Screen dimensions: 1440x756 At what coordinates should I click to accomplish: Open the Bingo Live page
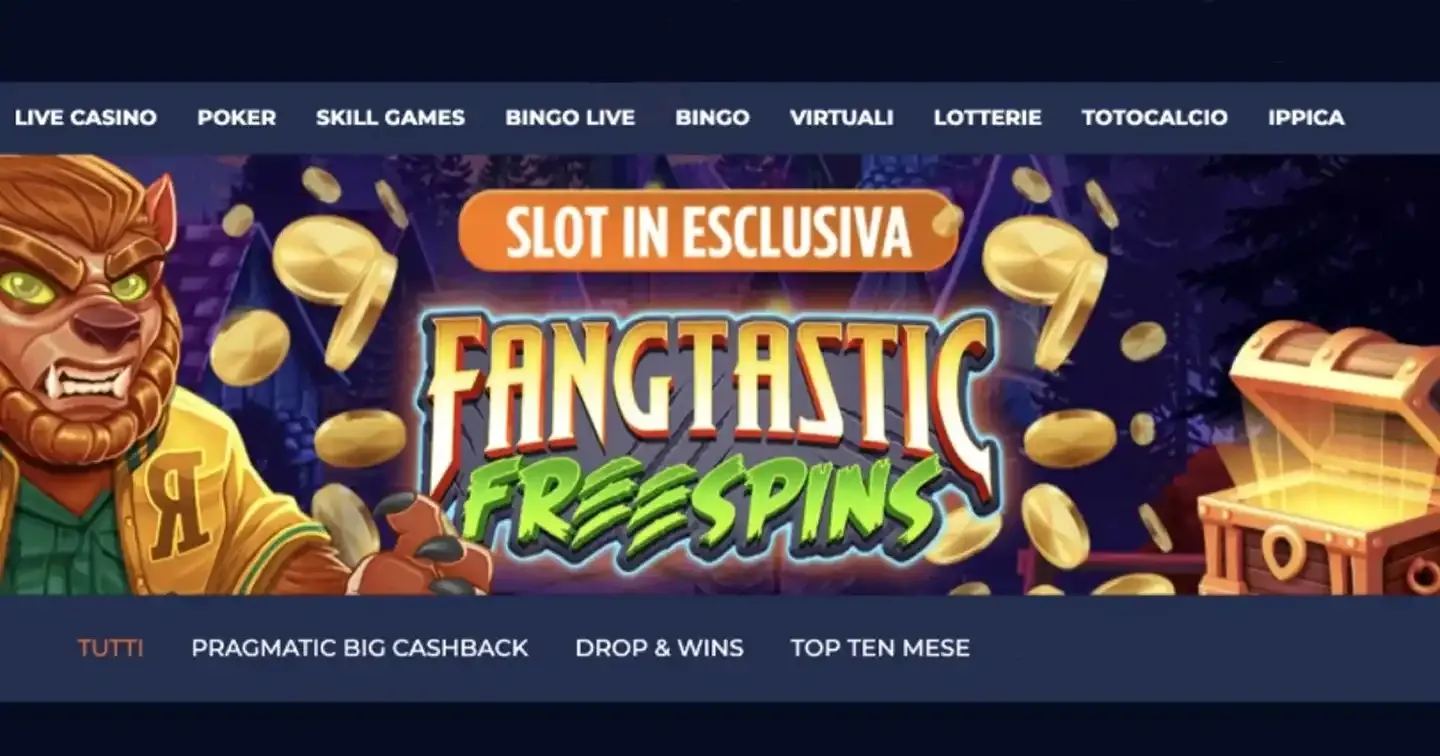point(570,118)
